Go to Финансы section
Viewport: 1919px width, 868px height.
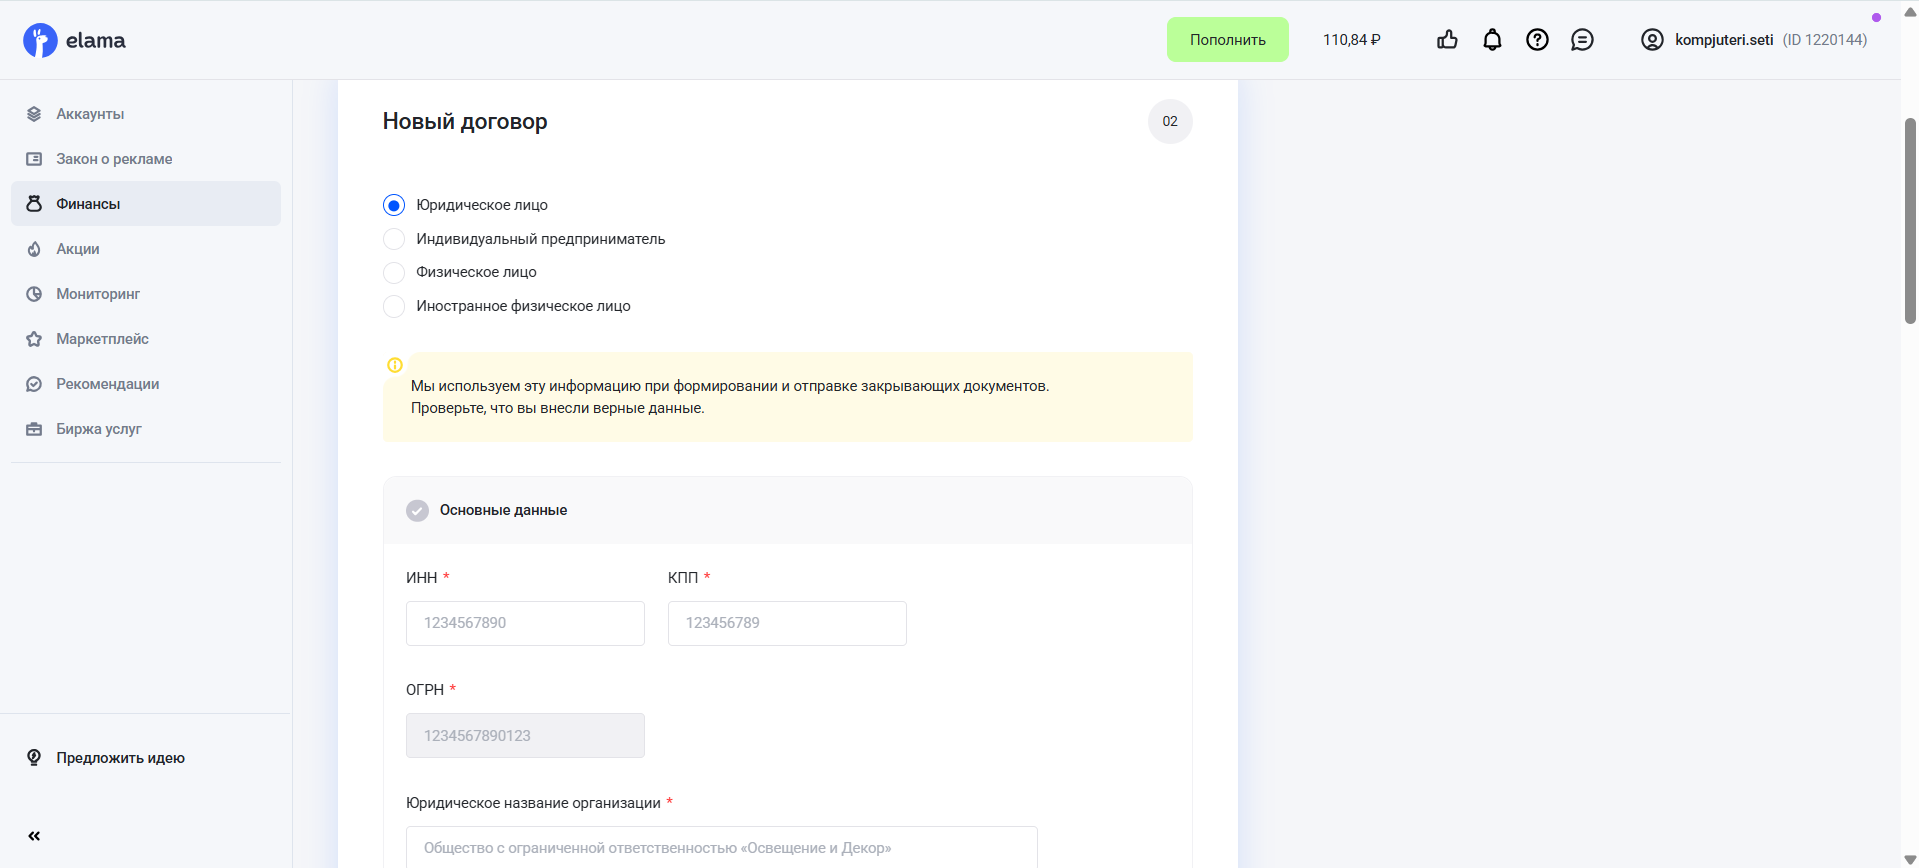pos(146,204)
